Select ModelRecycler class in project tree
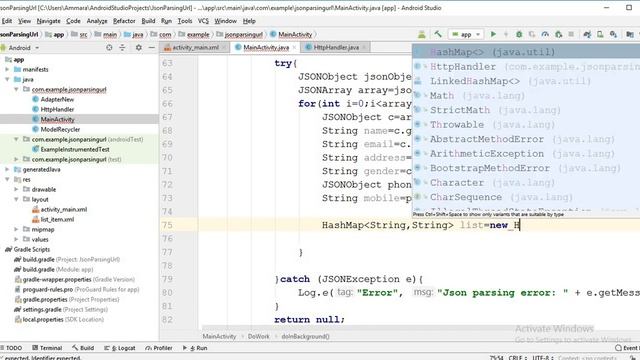This screenshot has width=640, height=360. [60, 129]
